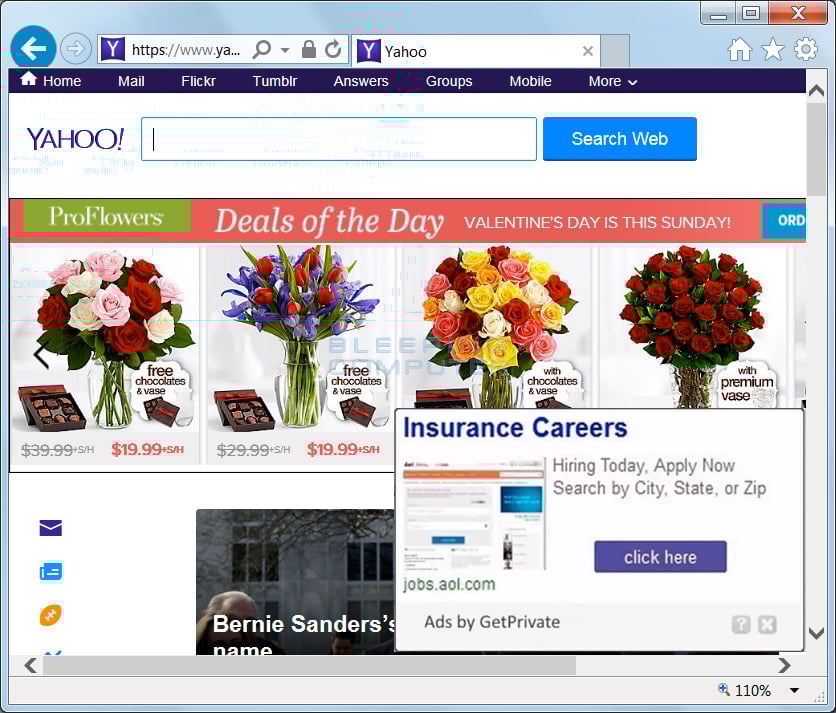
Task: Click the Deals of the Day banner text
Action: (x=329, y=221)
